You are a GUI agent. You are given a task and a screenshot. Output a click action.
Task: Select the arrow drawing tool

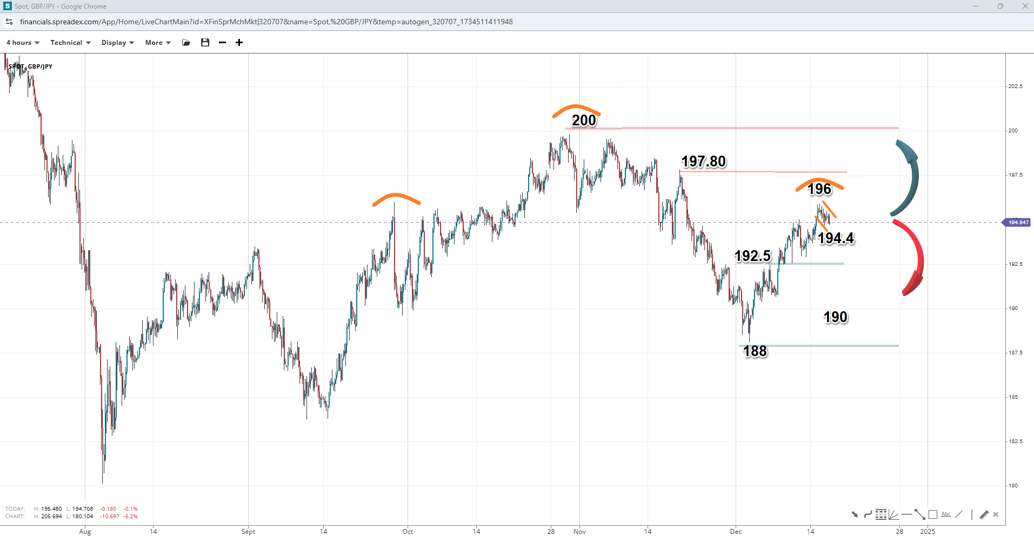[x=855, y=515]
